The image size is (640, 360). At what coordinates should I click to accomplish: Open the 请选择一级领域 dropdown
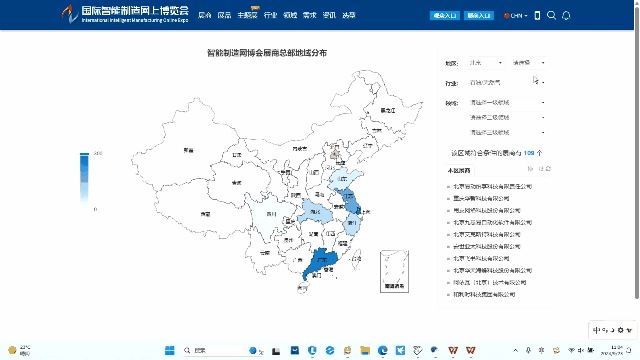coord(507,102)
